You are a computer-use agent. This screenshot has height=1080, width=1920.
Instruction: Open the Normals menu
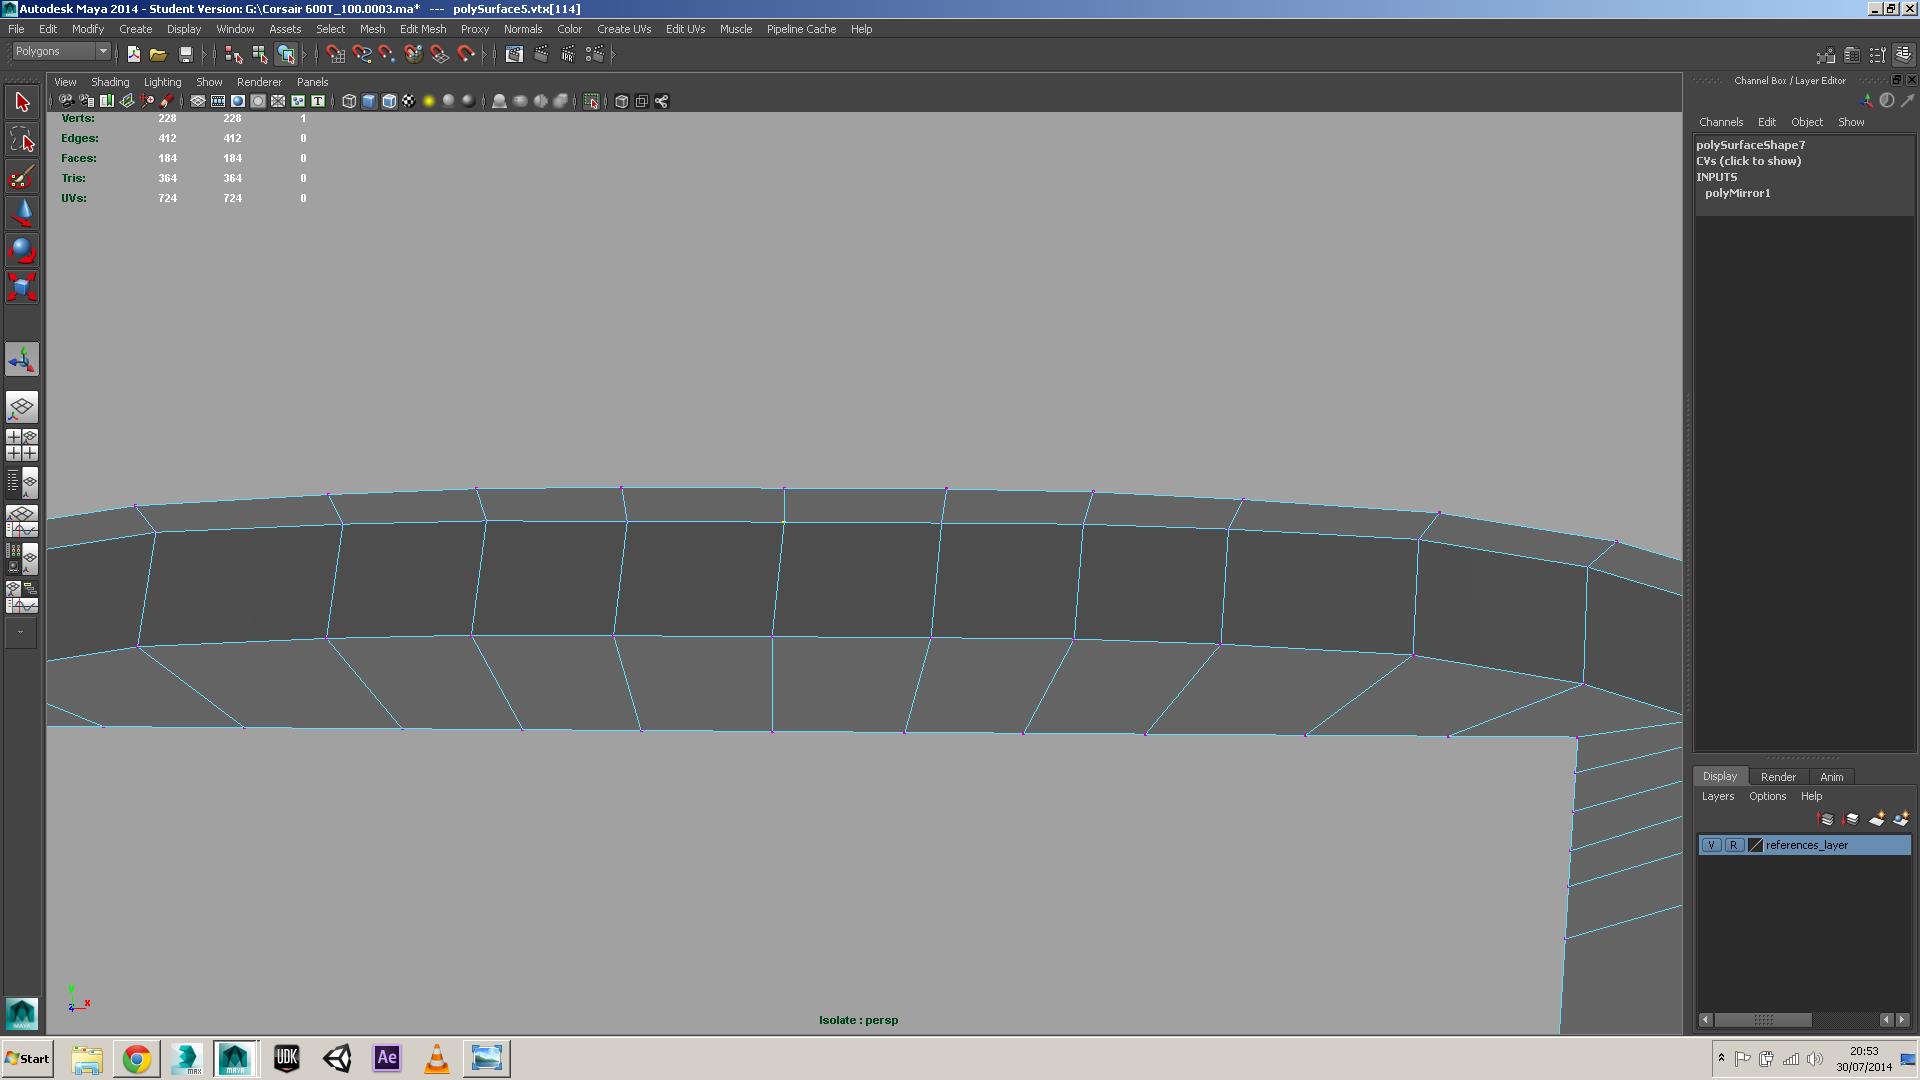click(x=522, y=29)
